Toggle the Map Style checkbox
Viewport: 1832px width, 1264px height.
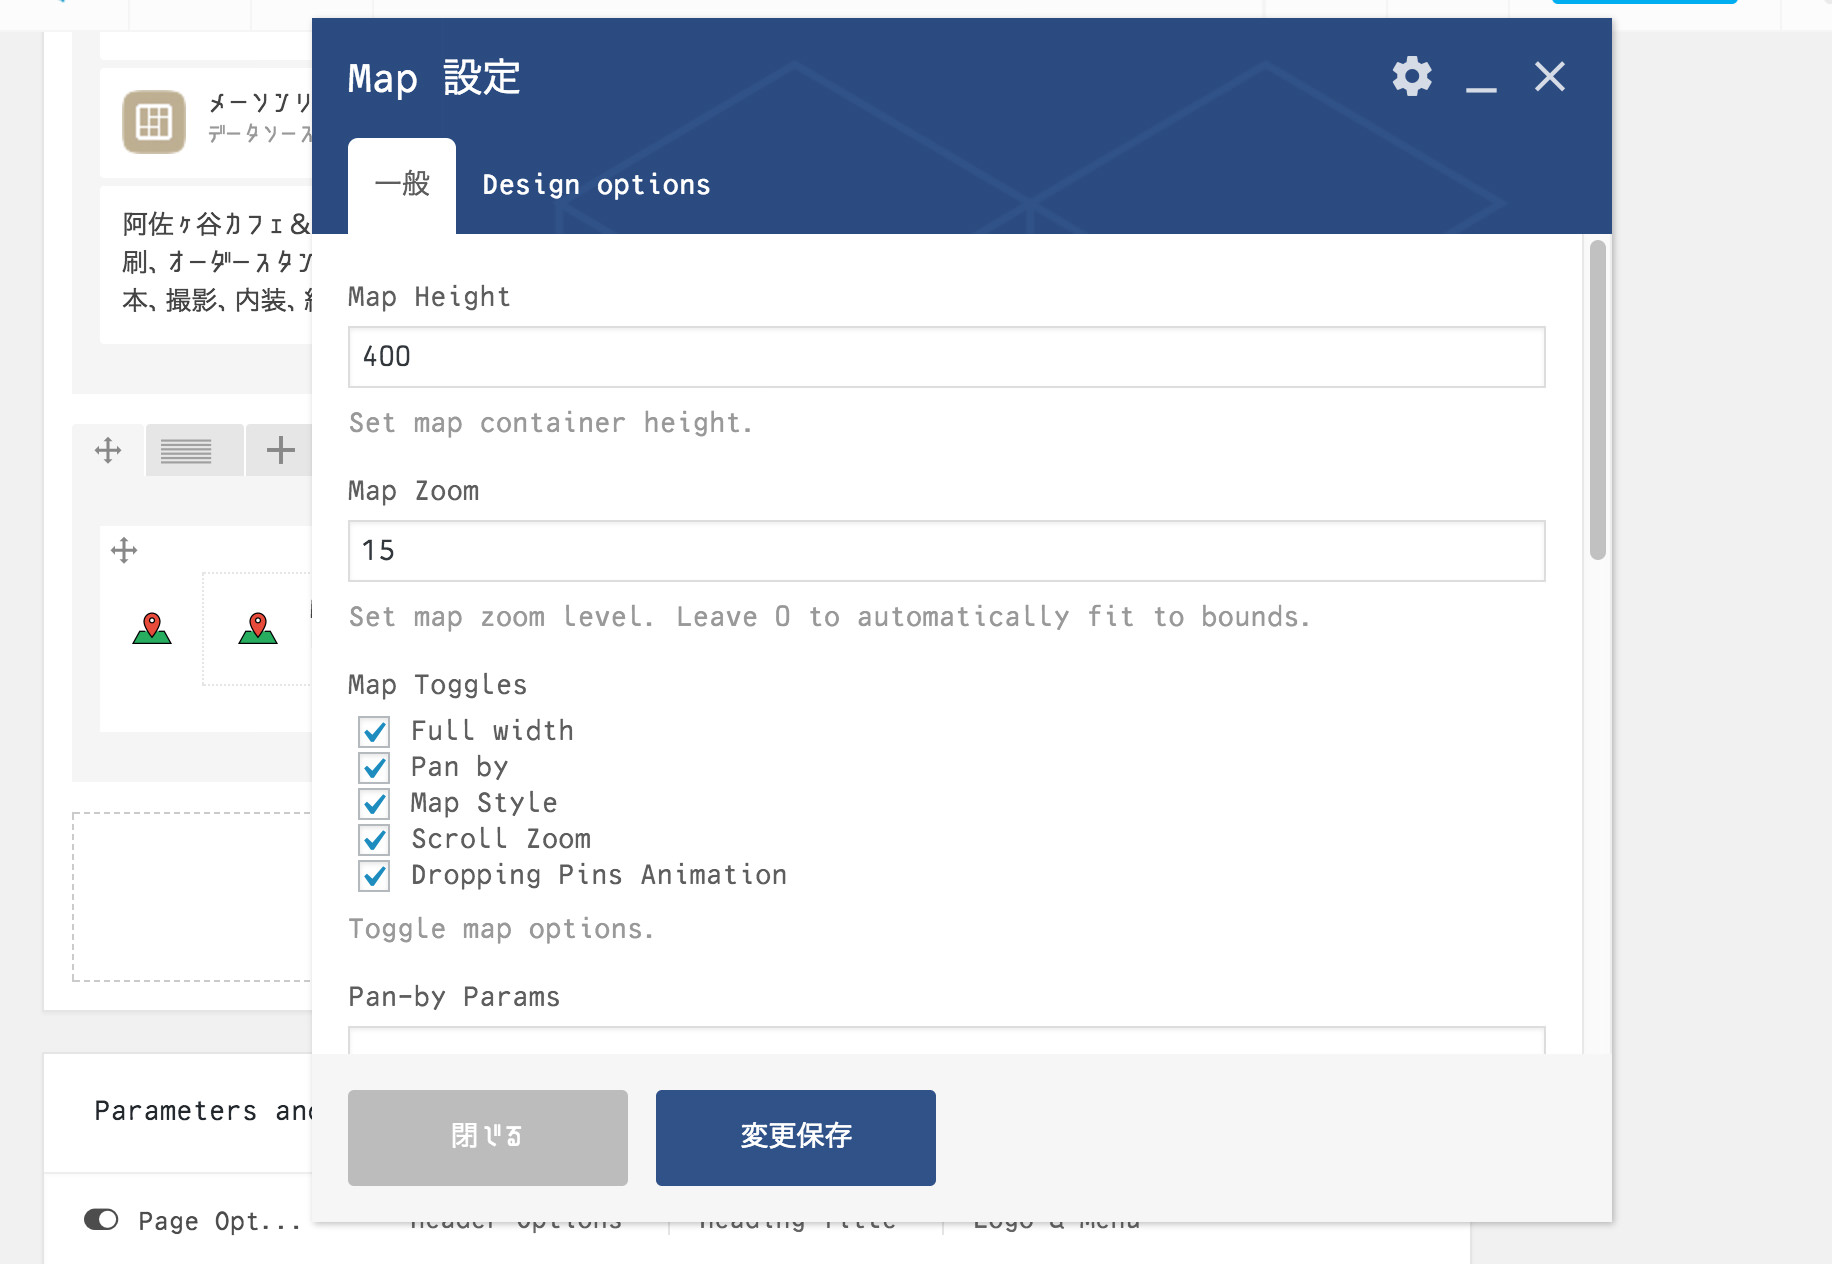(374, 804)
